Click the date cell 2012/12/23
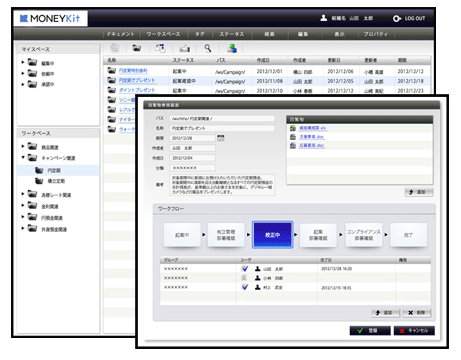 coord(410,91)
